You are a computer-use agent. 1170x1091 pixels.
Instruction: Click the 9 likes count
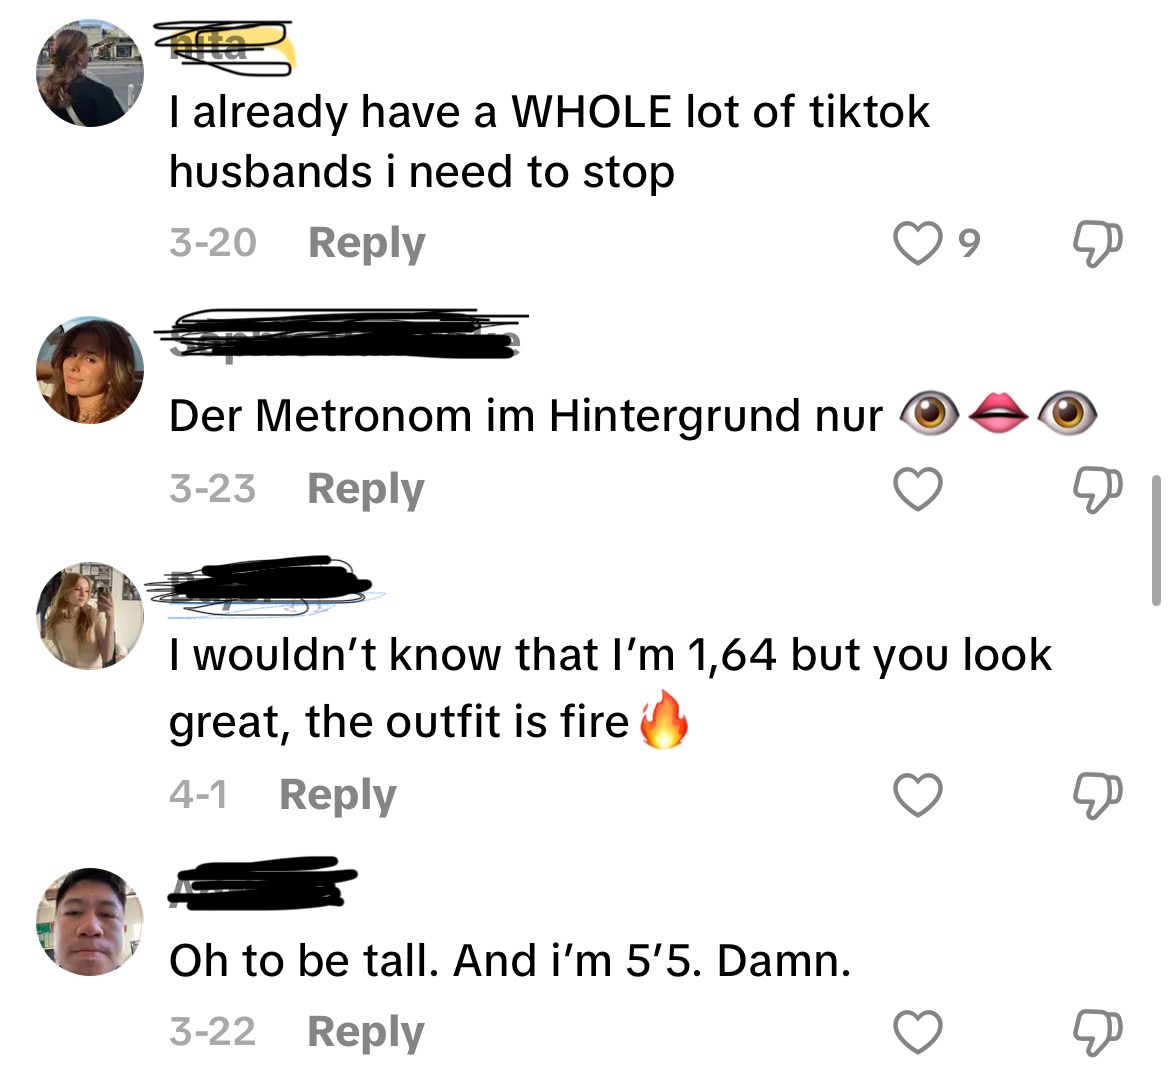click(x=967, y=244)
